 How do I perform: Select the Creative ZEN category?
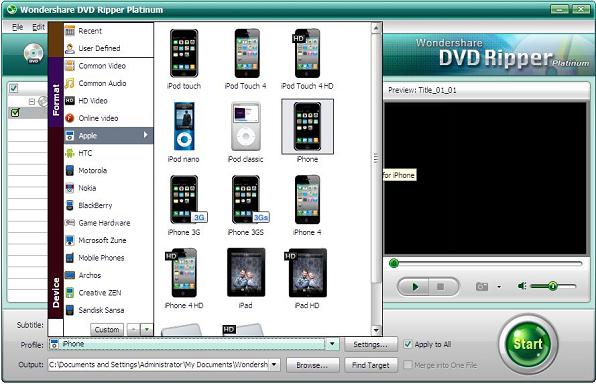point(108,293)
